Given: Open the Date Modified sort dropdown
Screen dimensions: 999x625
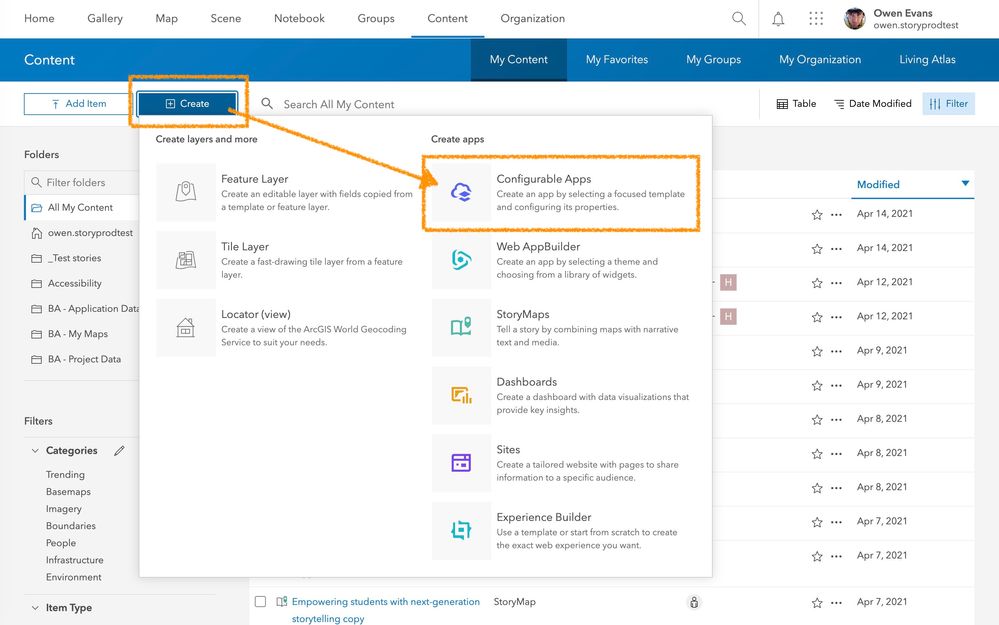Looking at the screenshot, I should tap(872, 104).
